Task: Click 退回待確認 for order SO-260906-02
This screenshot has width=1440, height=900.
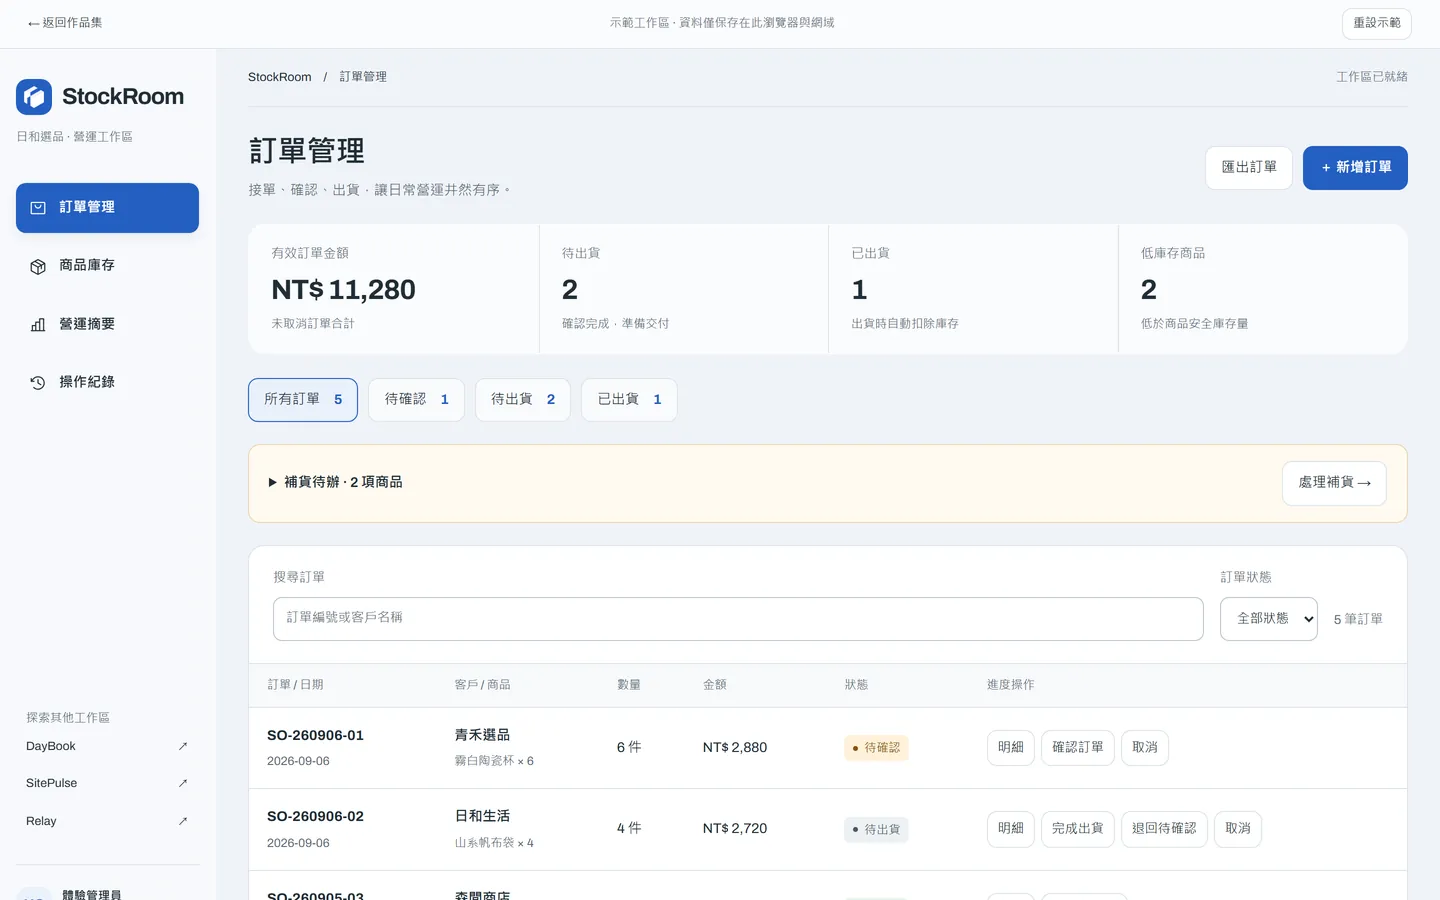Action: [1164, 829]
